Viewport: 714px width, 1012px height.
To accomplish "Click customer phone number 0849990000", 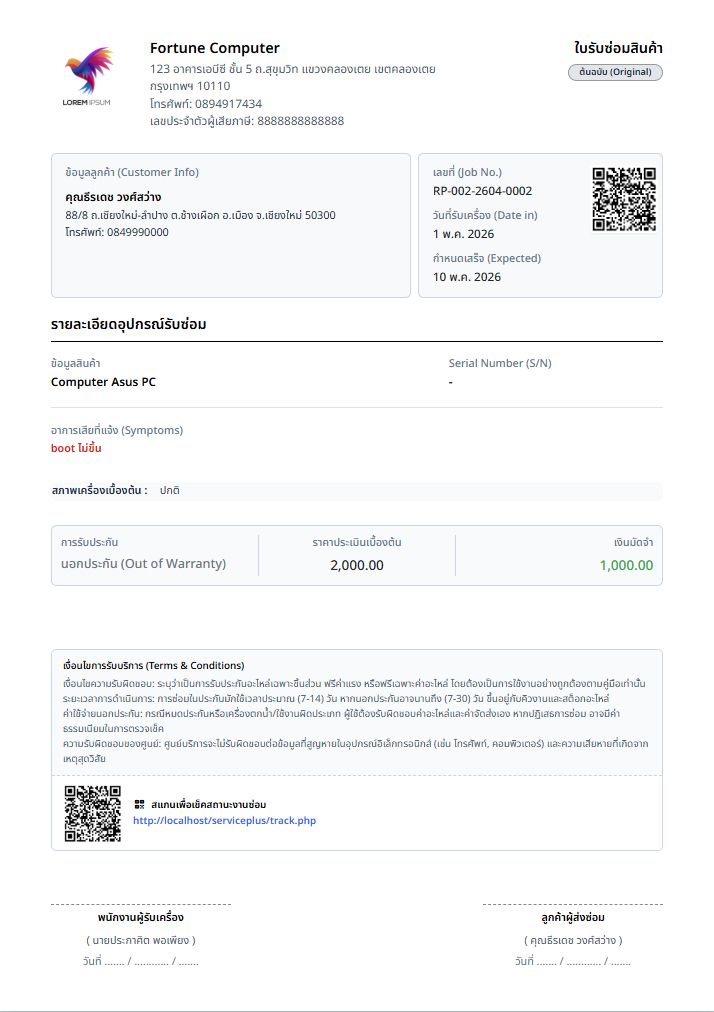I will coord(138,232).
